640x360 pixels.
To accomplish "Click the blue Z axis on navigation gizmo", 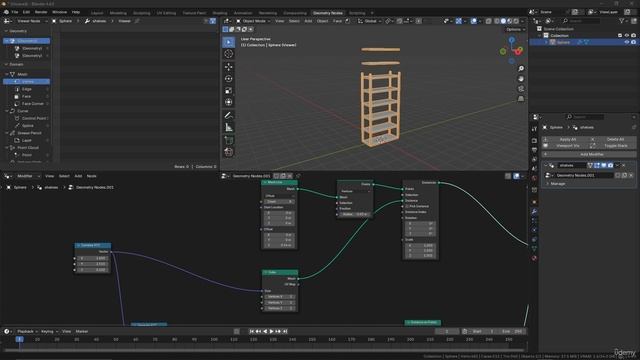I will (x=511, y=40).
